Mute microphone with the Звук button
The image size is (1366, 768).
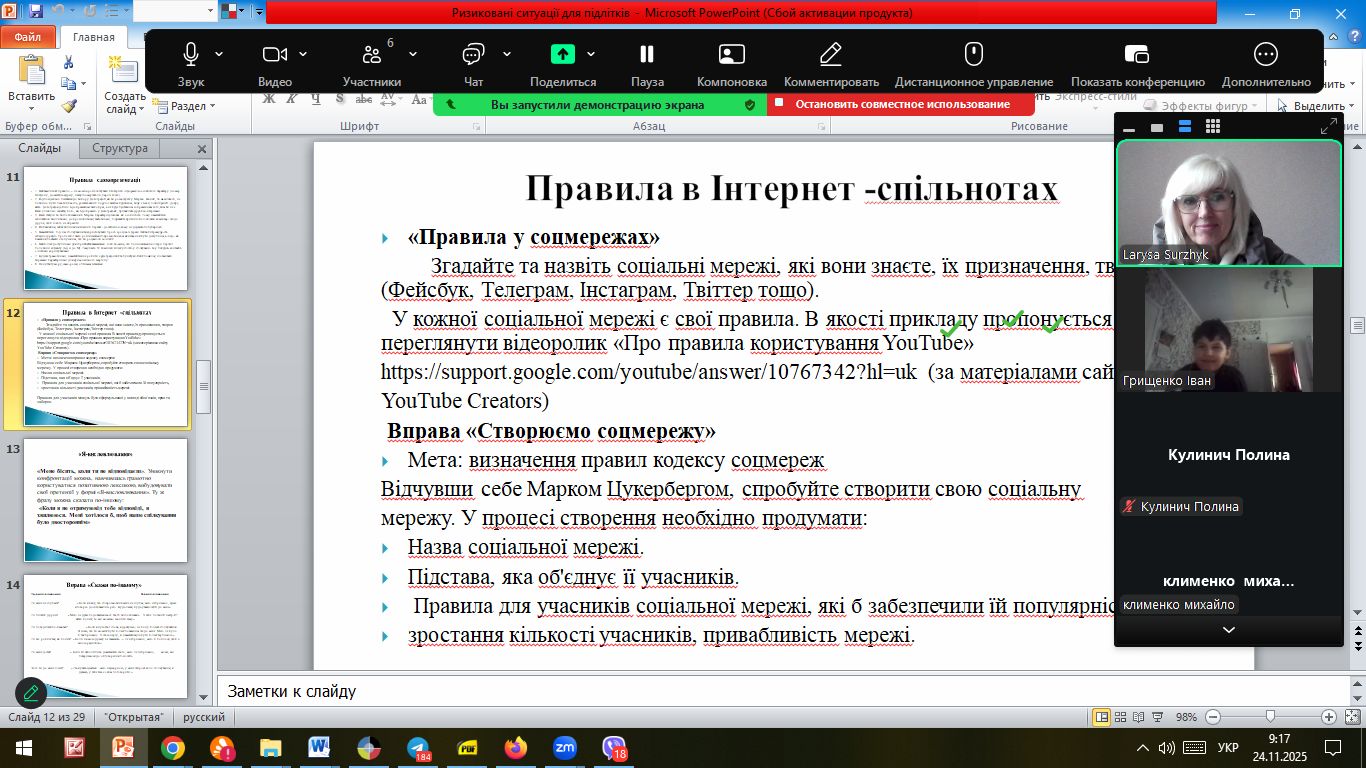point(190,55)
